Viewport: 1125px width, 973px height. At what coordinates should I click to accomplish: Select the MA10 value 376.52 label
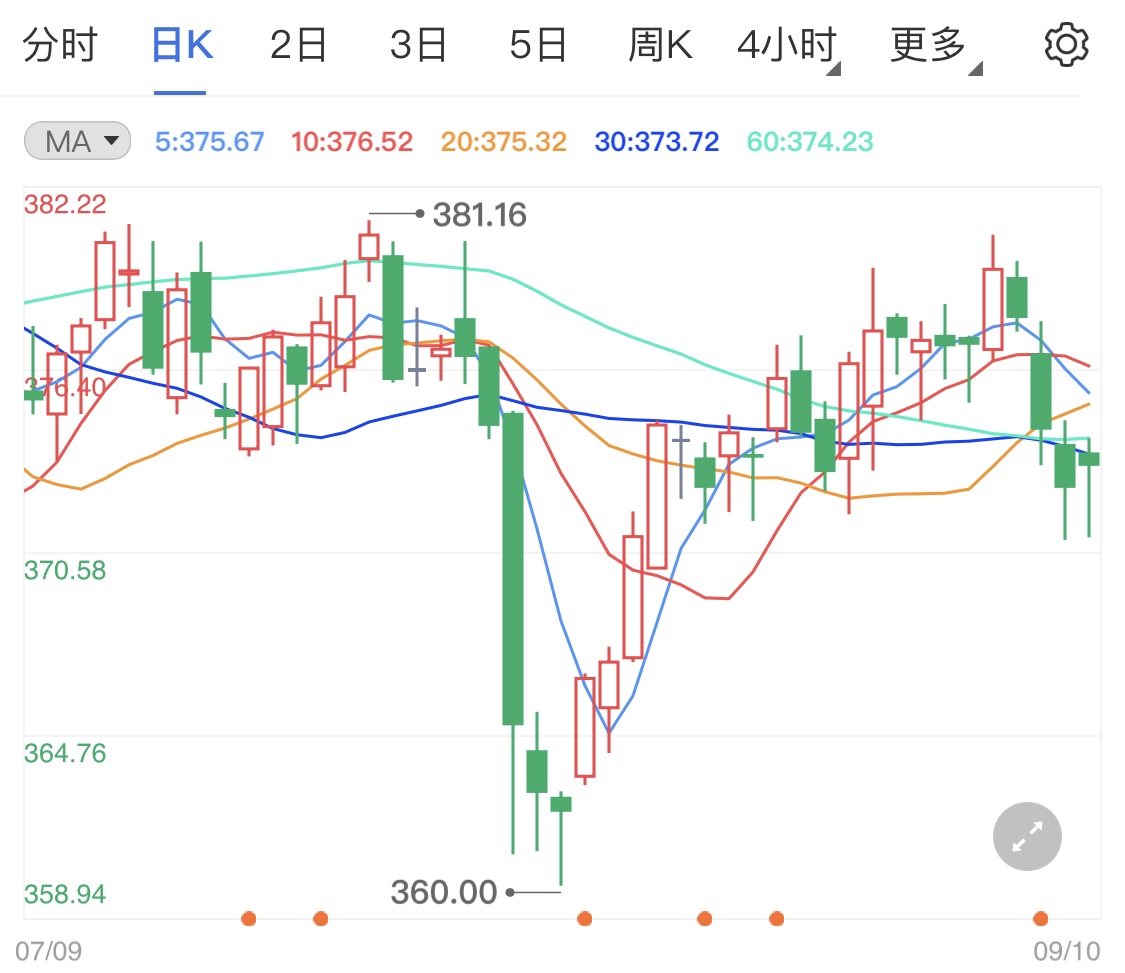[x=352, y=142]
